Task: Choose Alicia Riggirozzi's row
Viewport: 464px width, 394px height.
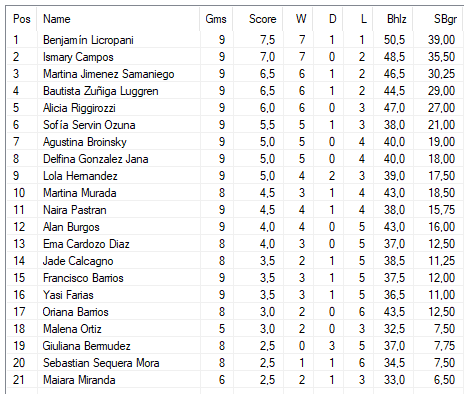Action: [x=235, y=108]
